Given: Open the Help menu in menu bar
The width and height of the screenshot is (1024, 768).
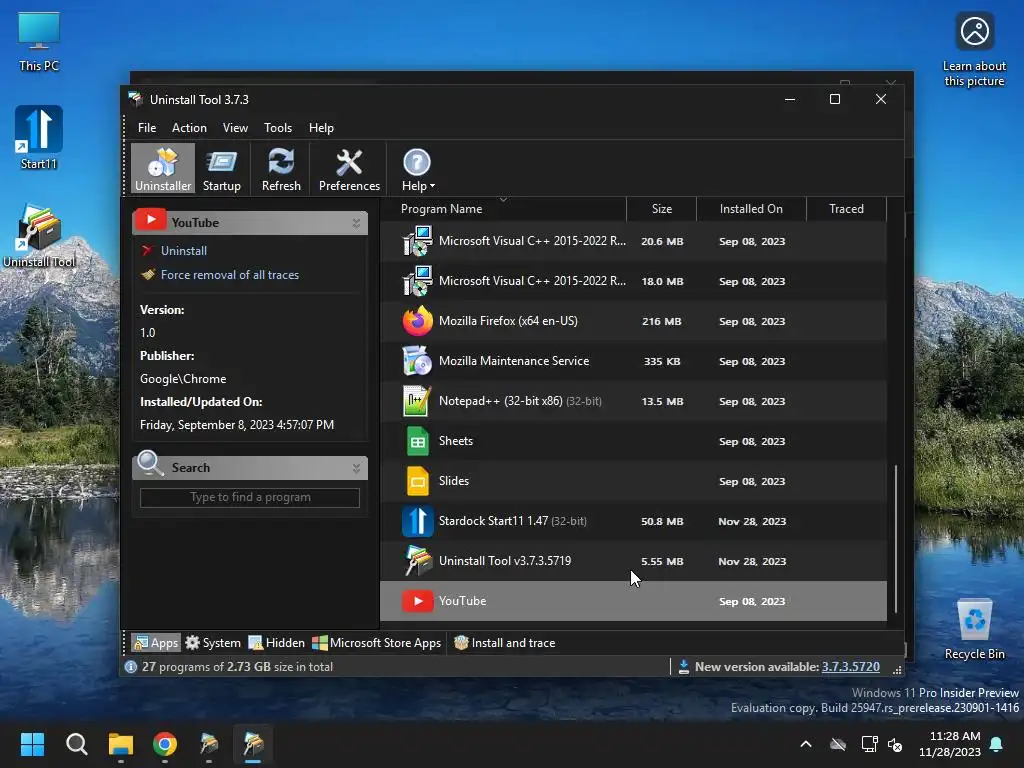Looking at the screenshot, I should 321,127.
